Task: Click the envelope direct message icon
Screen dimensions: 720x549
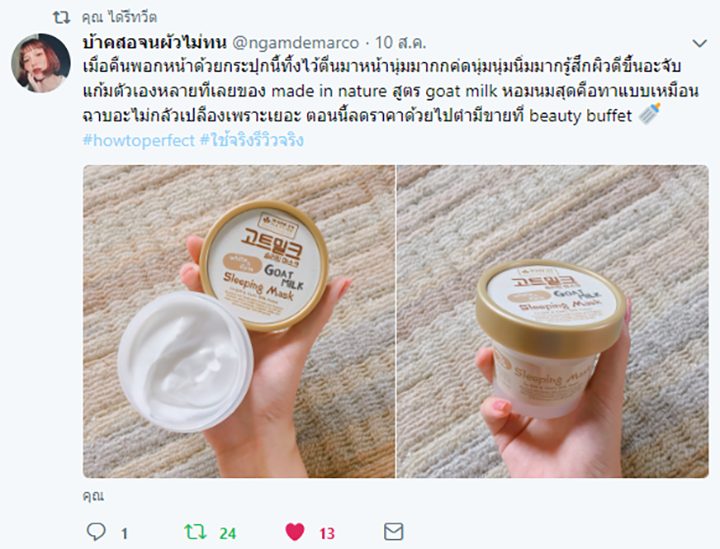Action: [x=394, y=532]
